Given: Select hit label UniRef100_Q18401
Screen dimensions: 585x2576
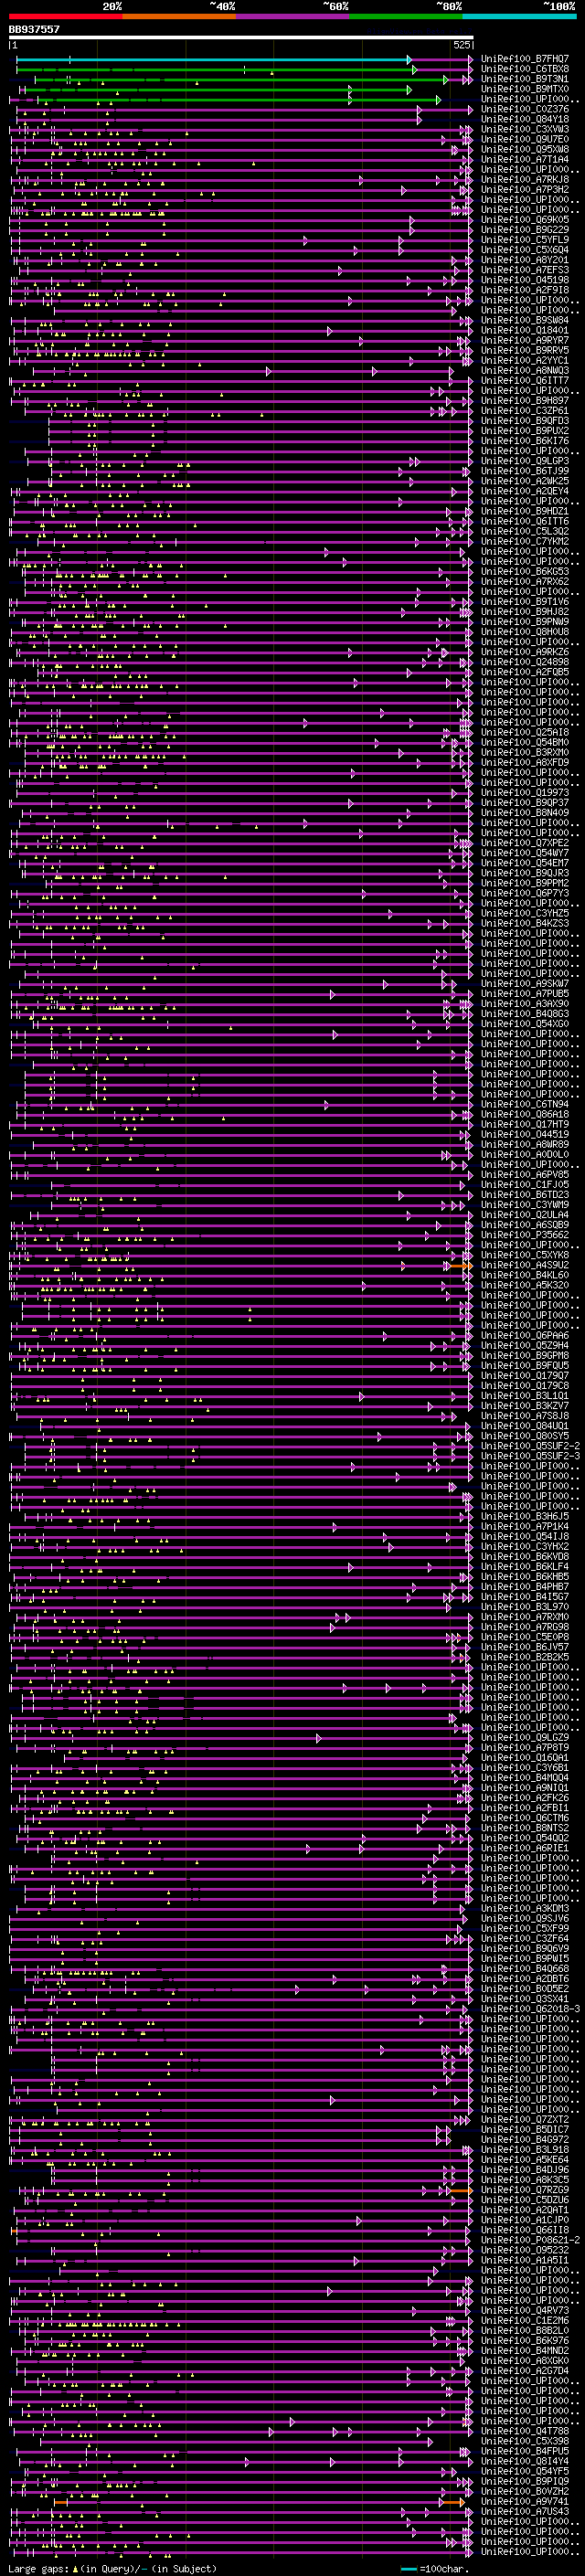Looking at the screenshot, I should tap(525, 330).
